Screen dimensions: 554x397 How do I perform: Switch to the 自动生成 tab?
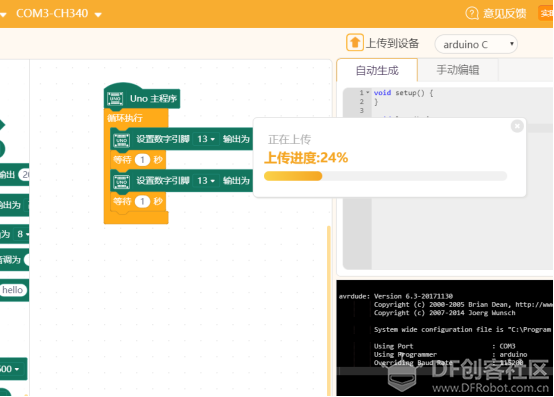(377, 70)
